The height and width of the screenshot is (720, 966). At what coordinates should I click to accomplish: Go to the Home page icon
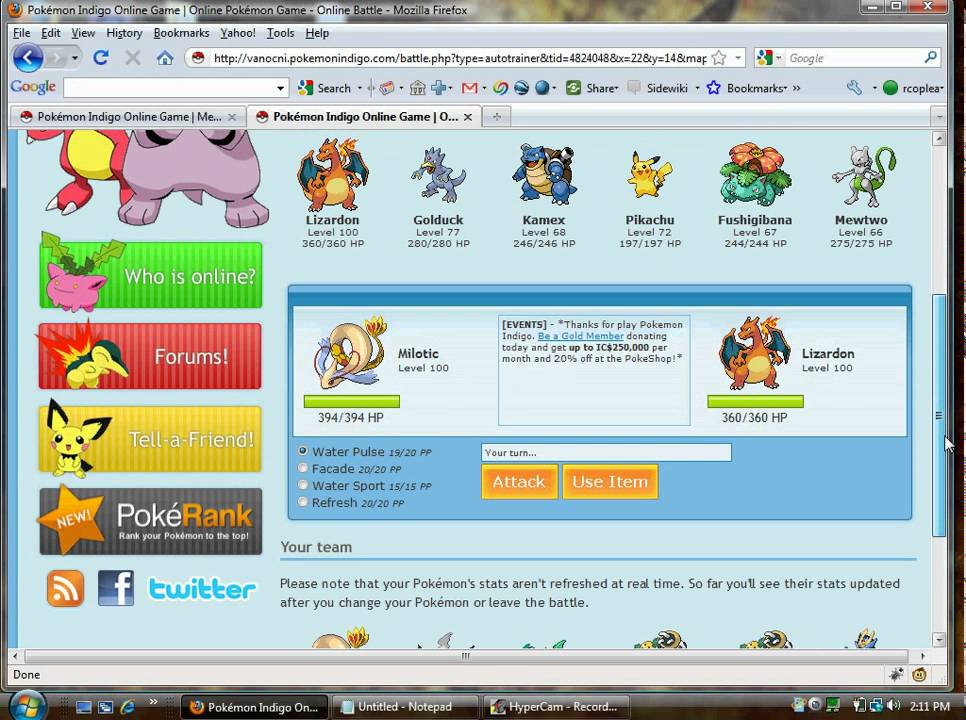tap(164, 59)
